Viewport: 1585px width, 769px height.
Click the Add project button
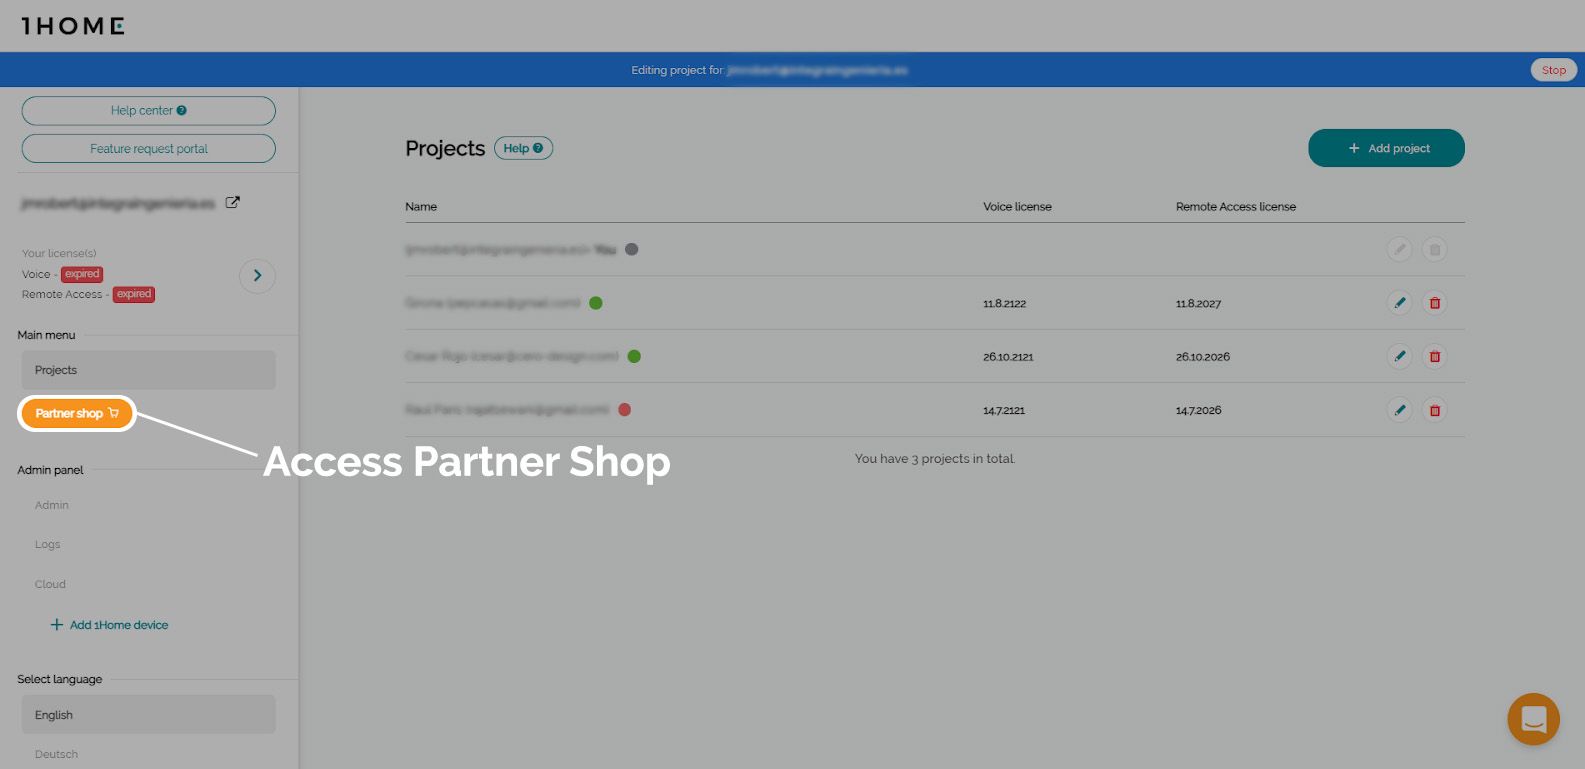pyautogui.click(x=1386, y=148)
